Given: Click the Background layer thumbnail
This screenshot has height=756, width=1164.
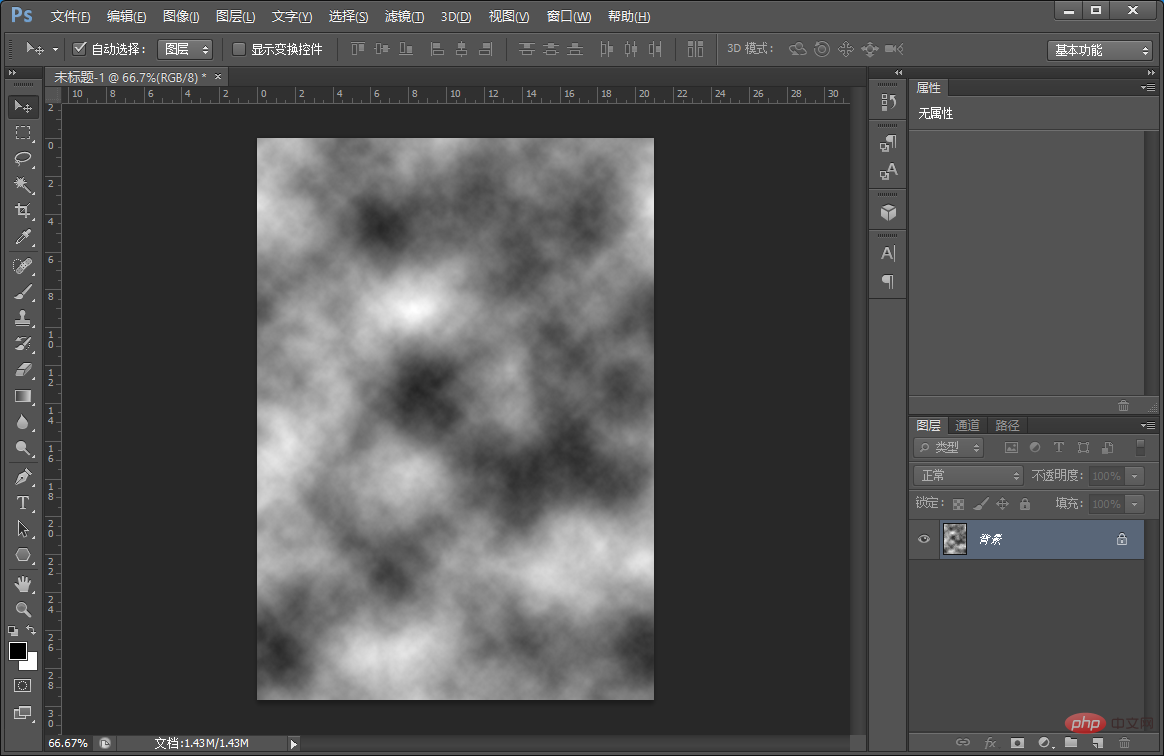Looking at the screenshot, I should pos(955,539).
